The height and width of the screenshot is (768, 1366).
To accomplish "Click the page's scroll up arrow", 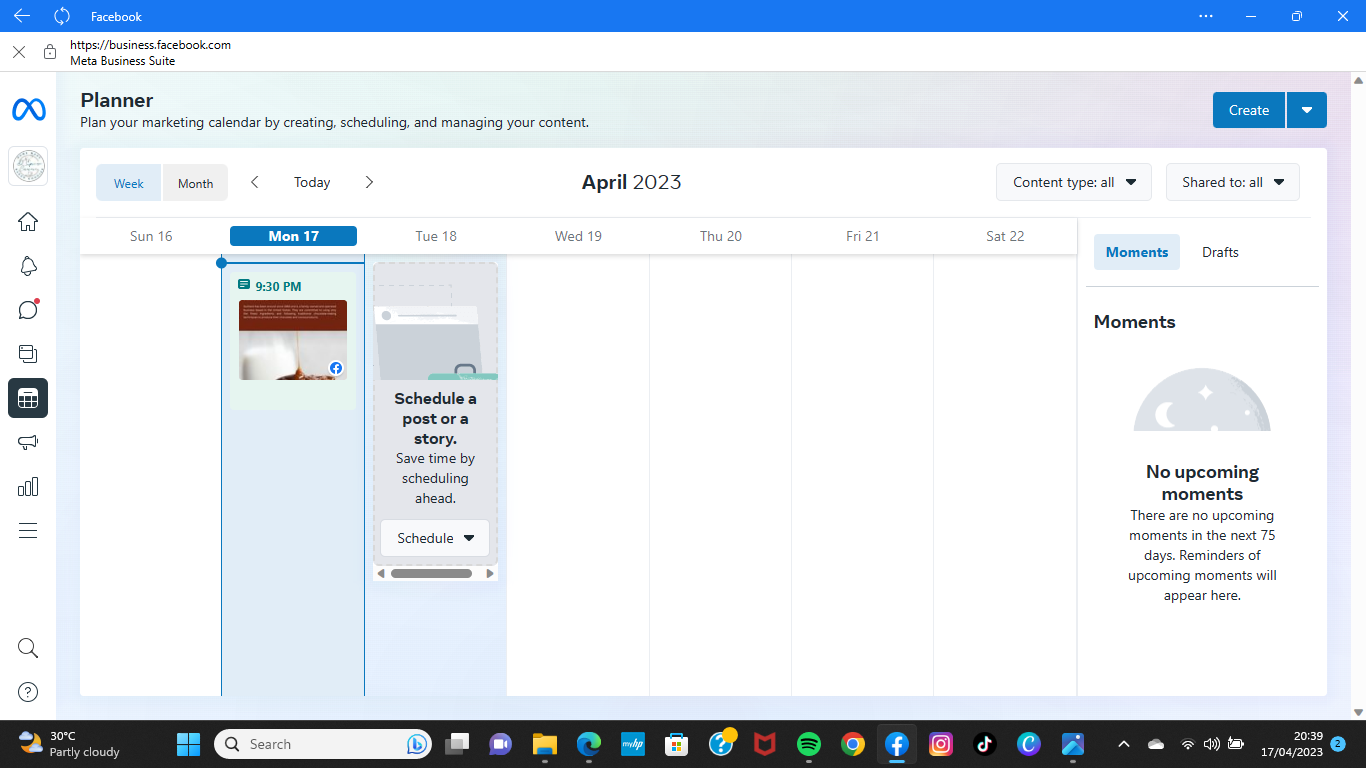I will (1358, 79).
